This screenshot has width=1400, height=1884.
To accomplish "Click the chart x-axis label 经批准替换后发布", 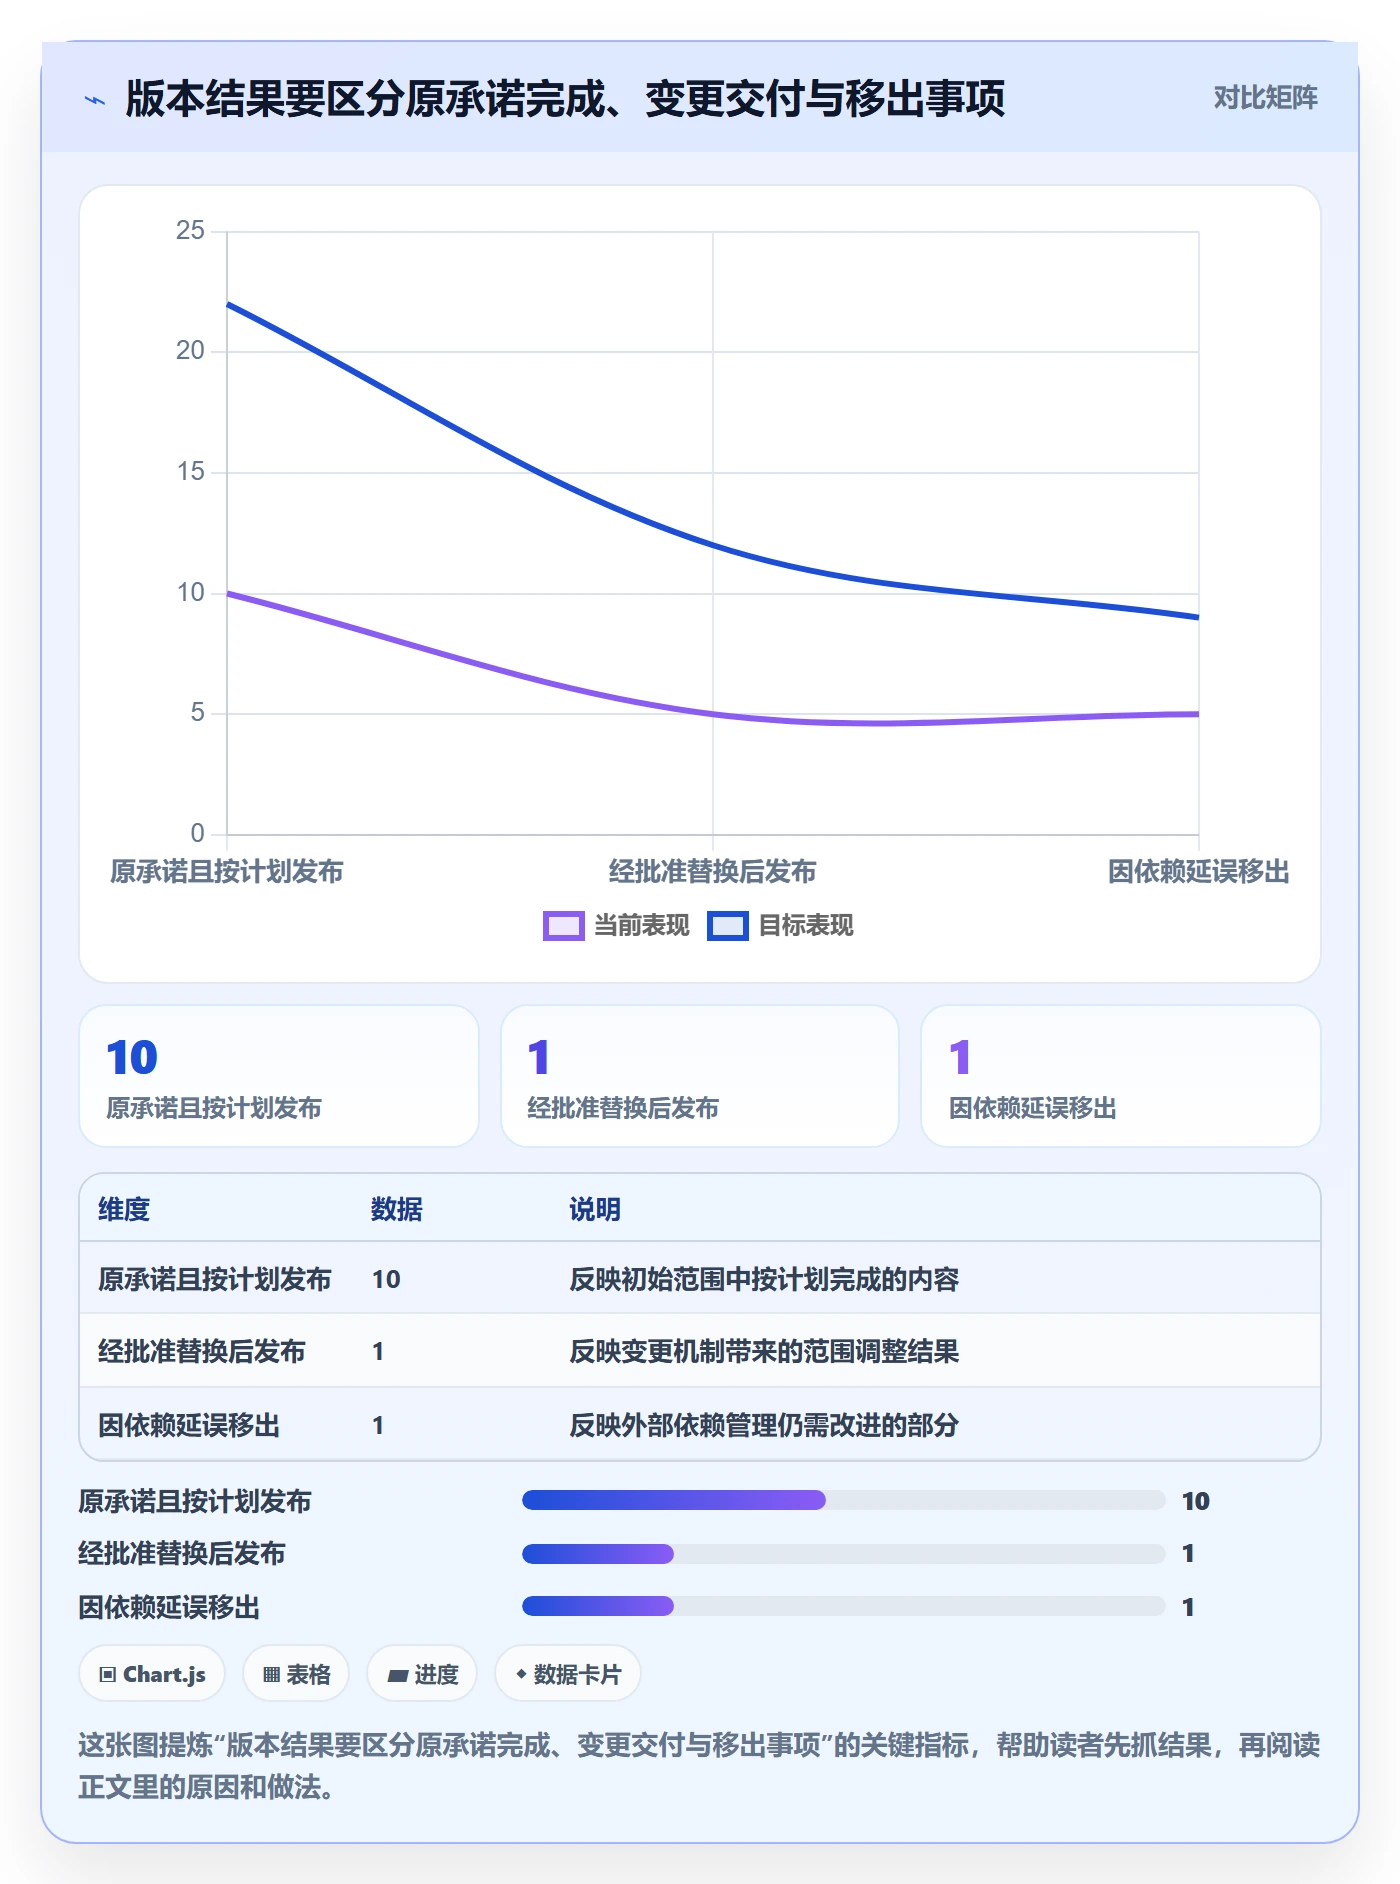I will tap(713, 872).
